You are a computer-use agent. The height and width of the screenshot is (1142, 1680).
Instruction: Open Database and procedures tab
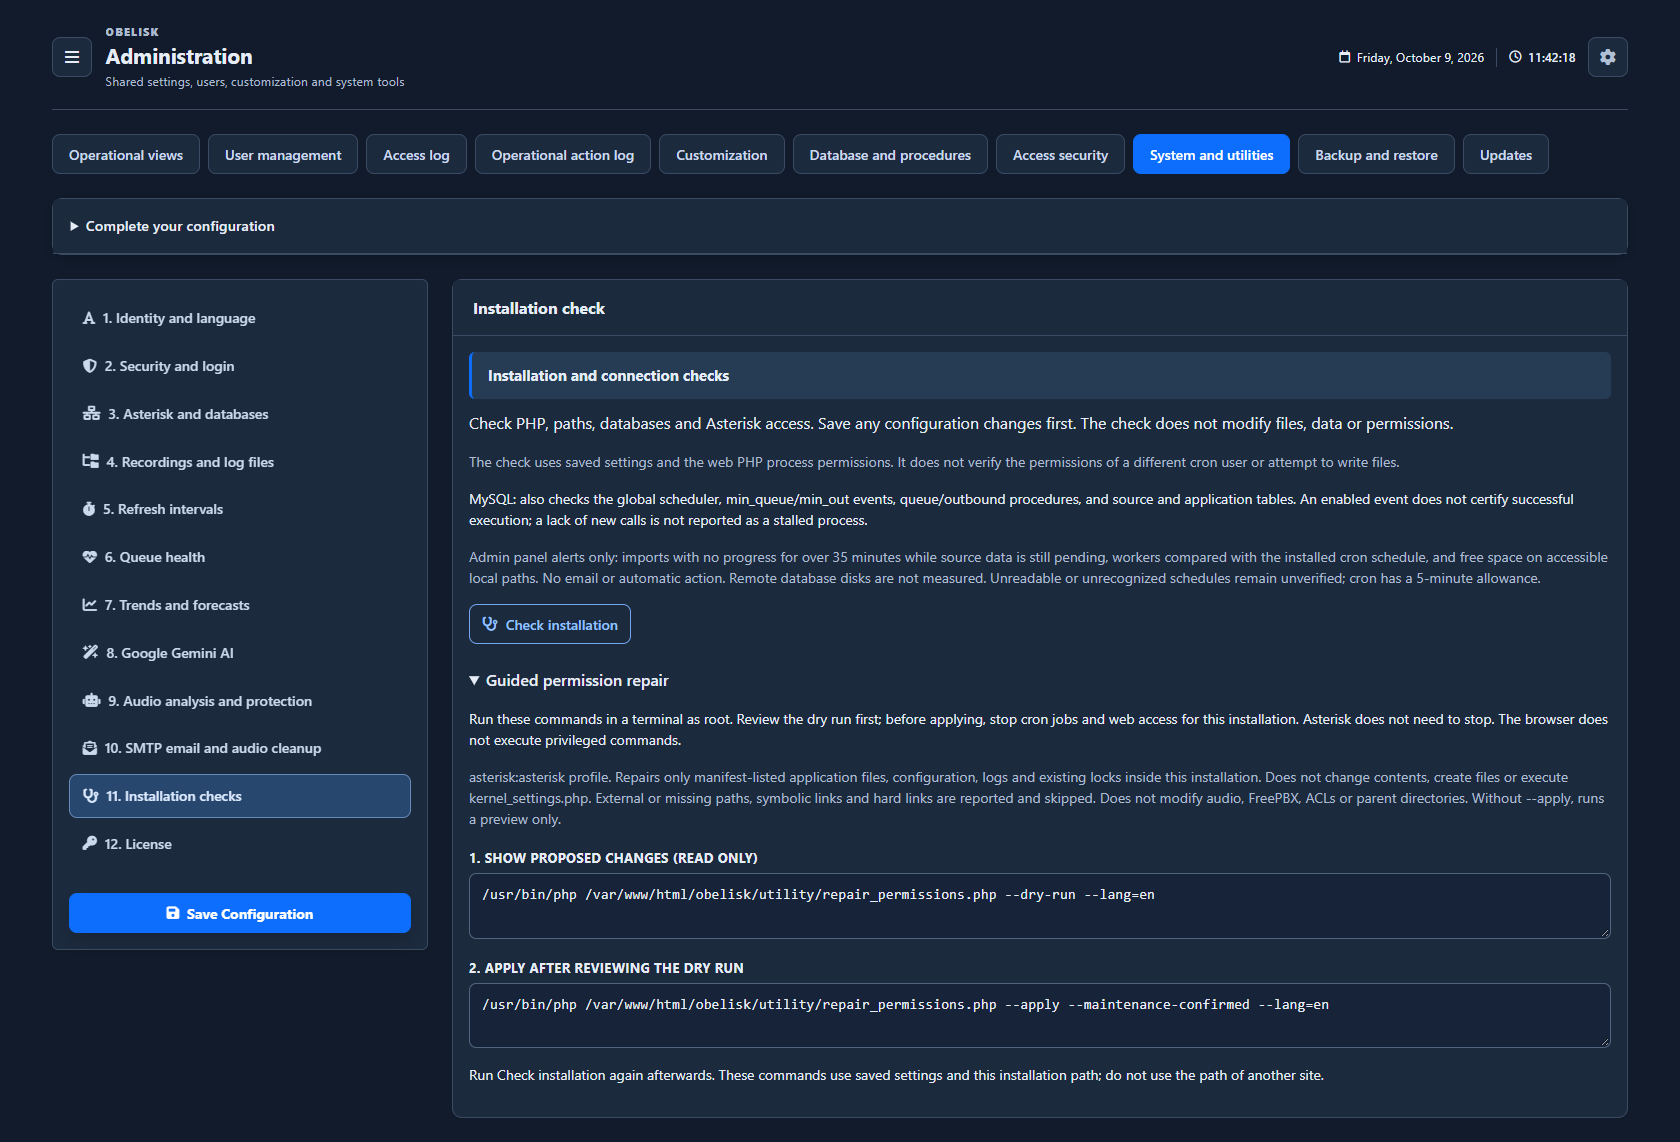pos(890,154)
